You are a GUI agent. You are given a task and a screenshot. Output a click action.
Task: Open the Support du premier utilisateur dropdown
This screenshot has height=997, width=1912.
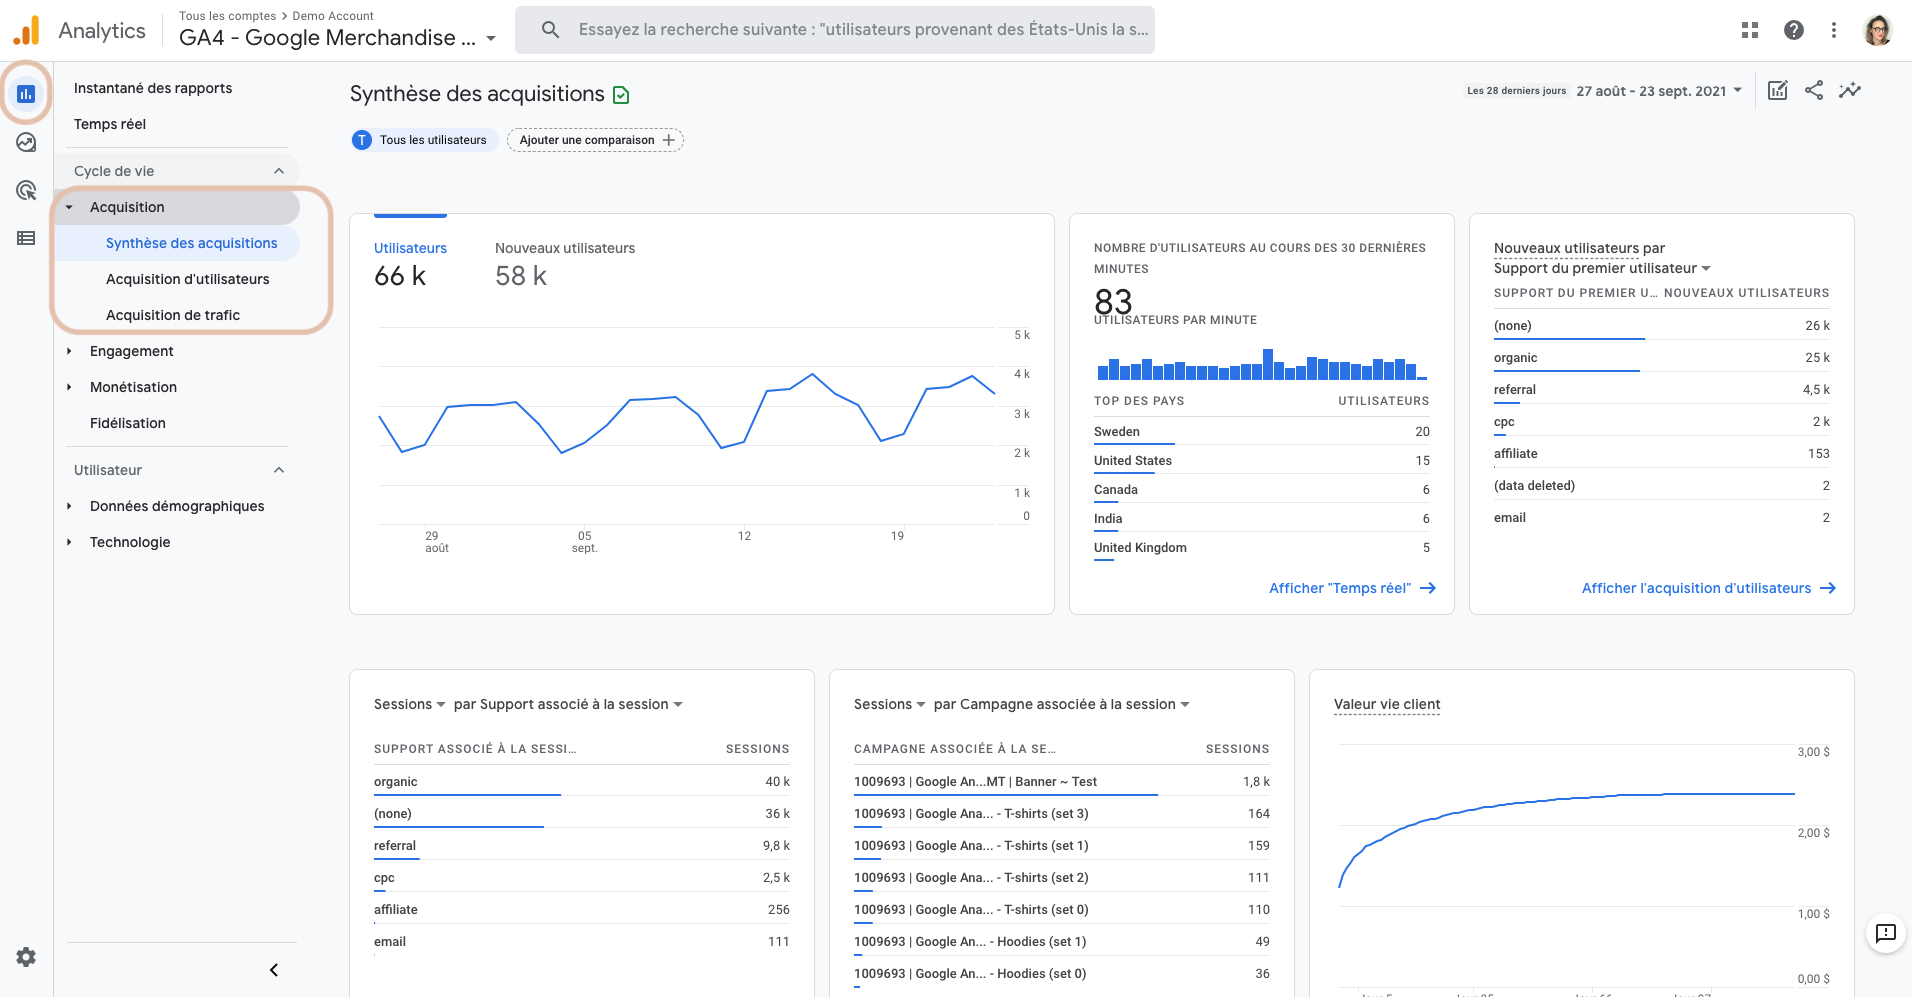coord(1602,268)
